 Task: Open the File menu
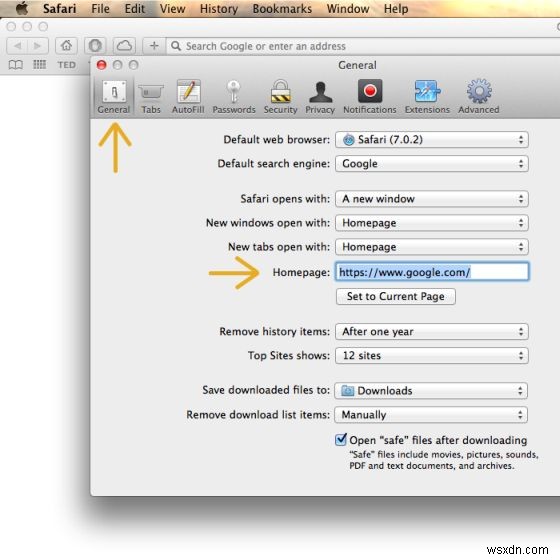100,9
